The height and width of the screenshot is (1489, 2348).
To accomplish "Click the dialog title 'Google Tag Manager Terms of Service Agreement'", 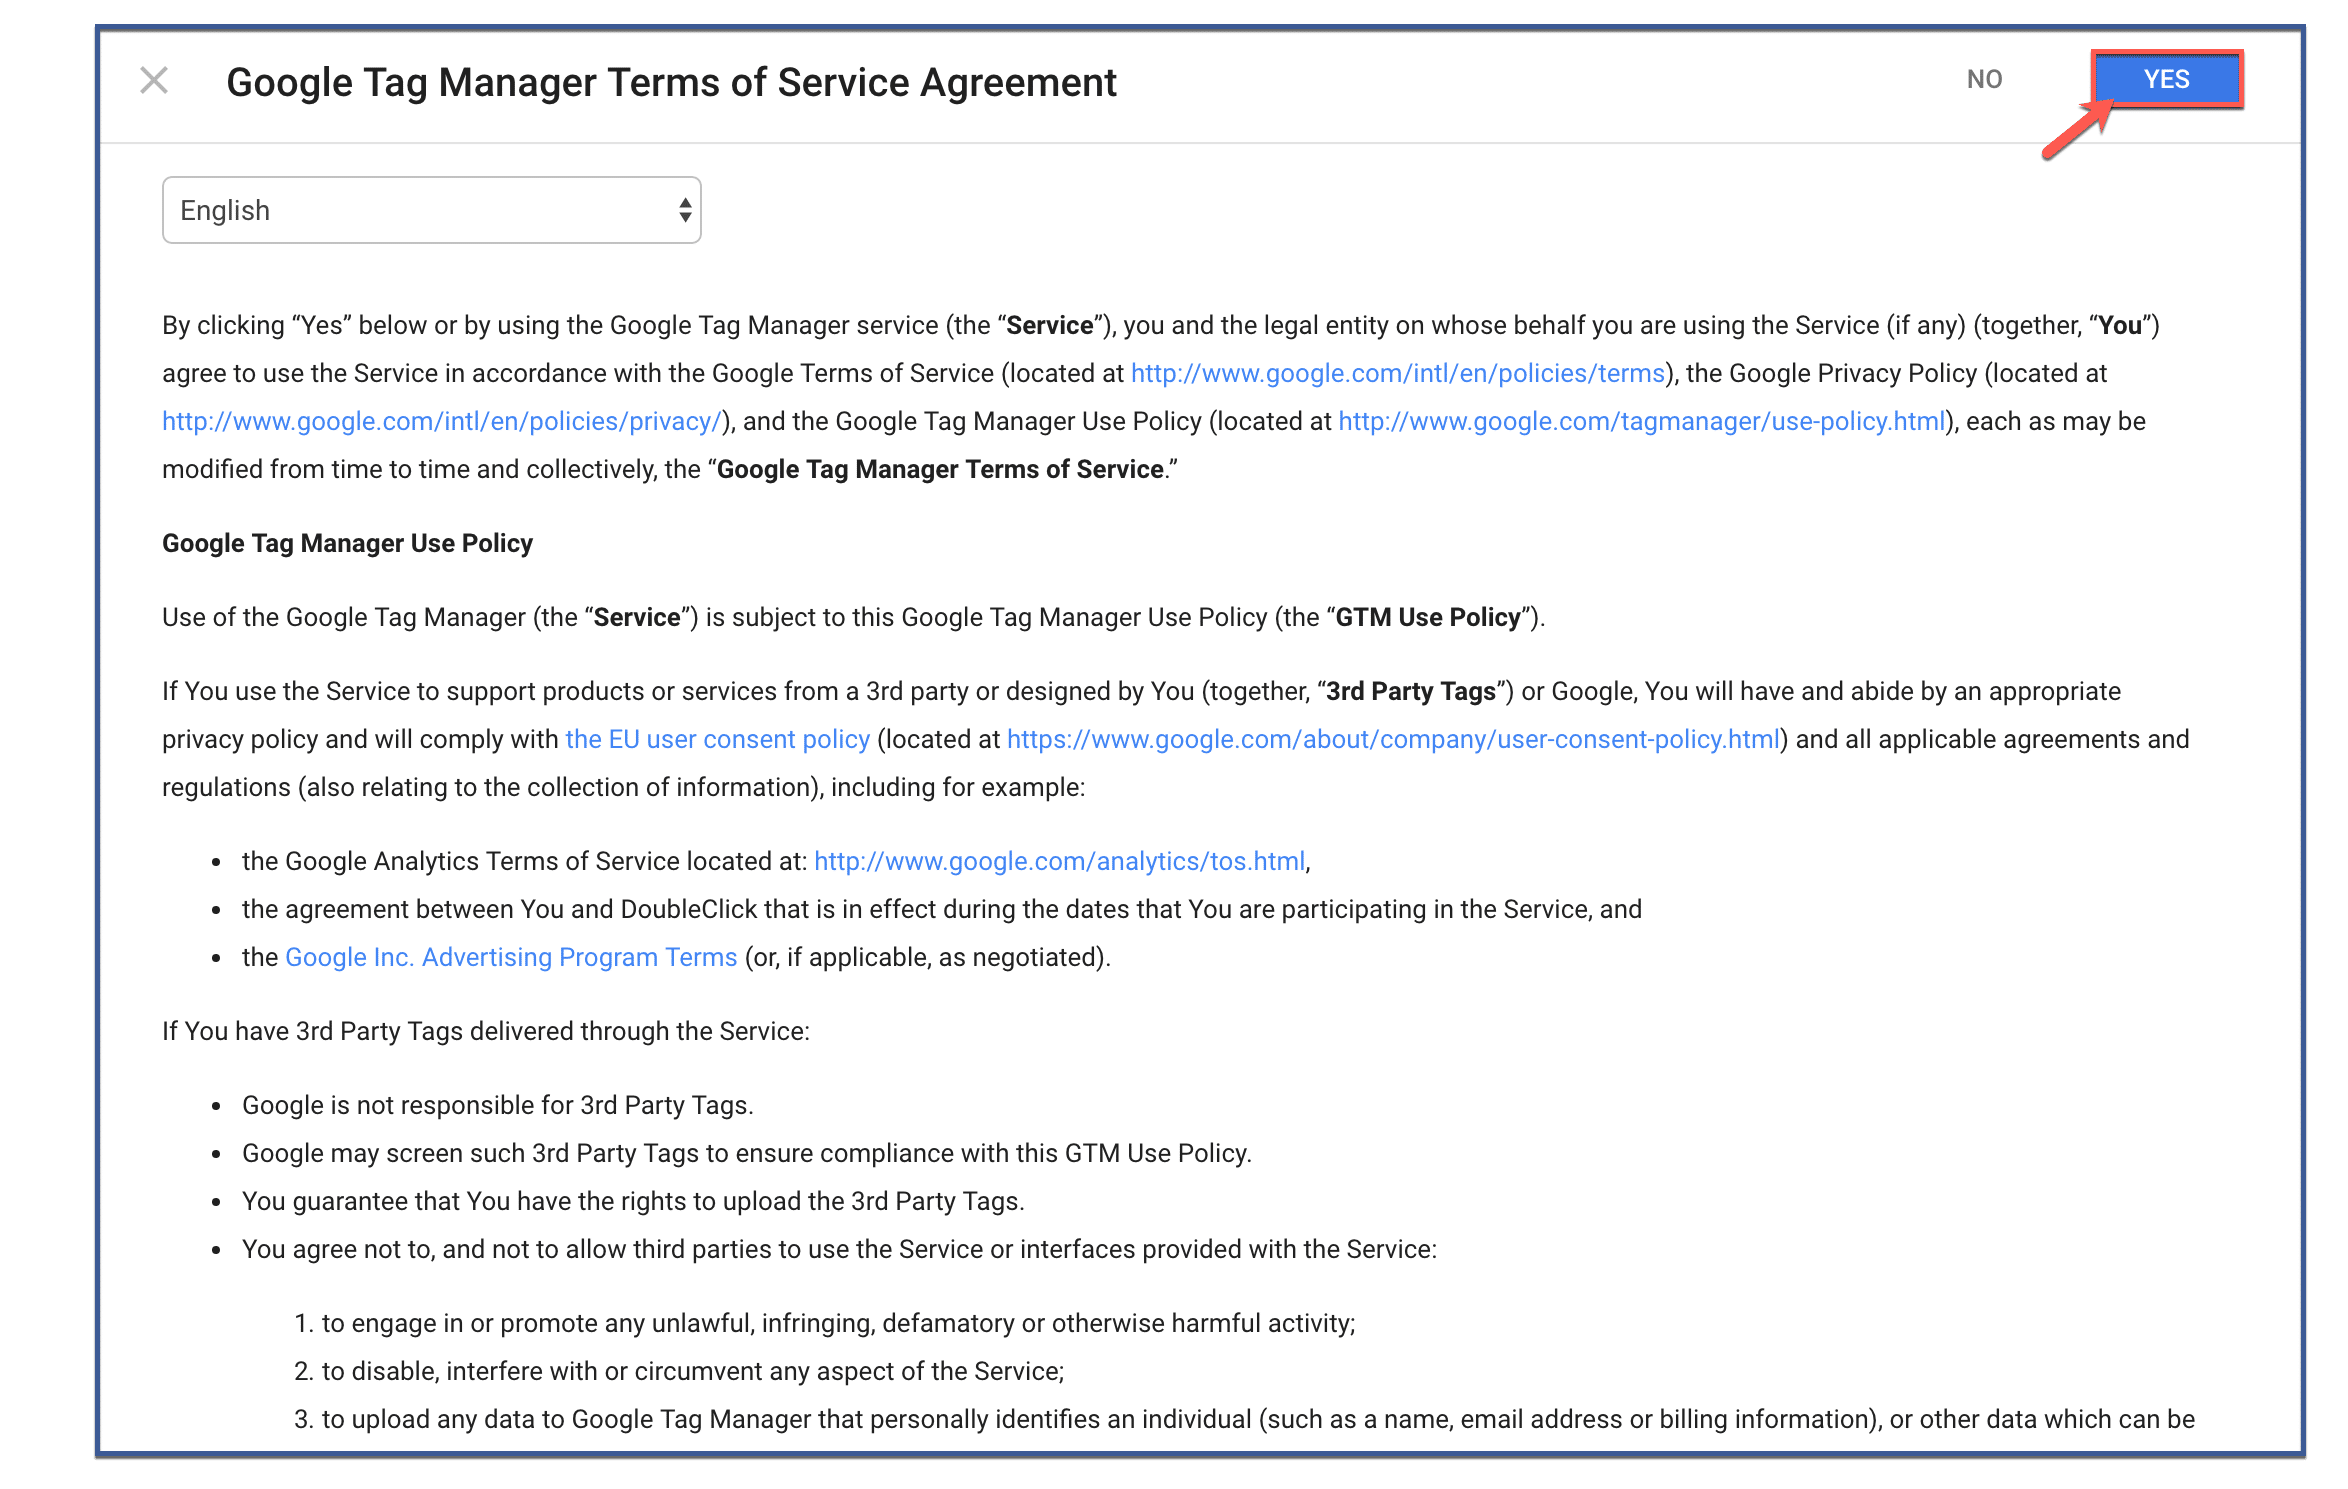I will point(671,82).
